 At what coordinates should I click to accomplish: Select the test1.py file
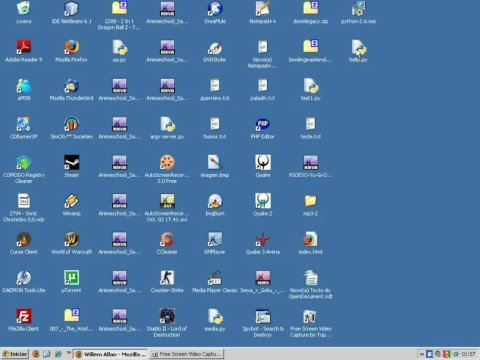pos(310,89)
